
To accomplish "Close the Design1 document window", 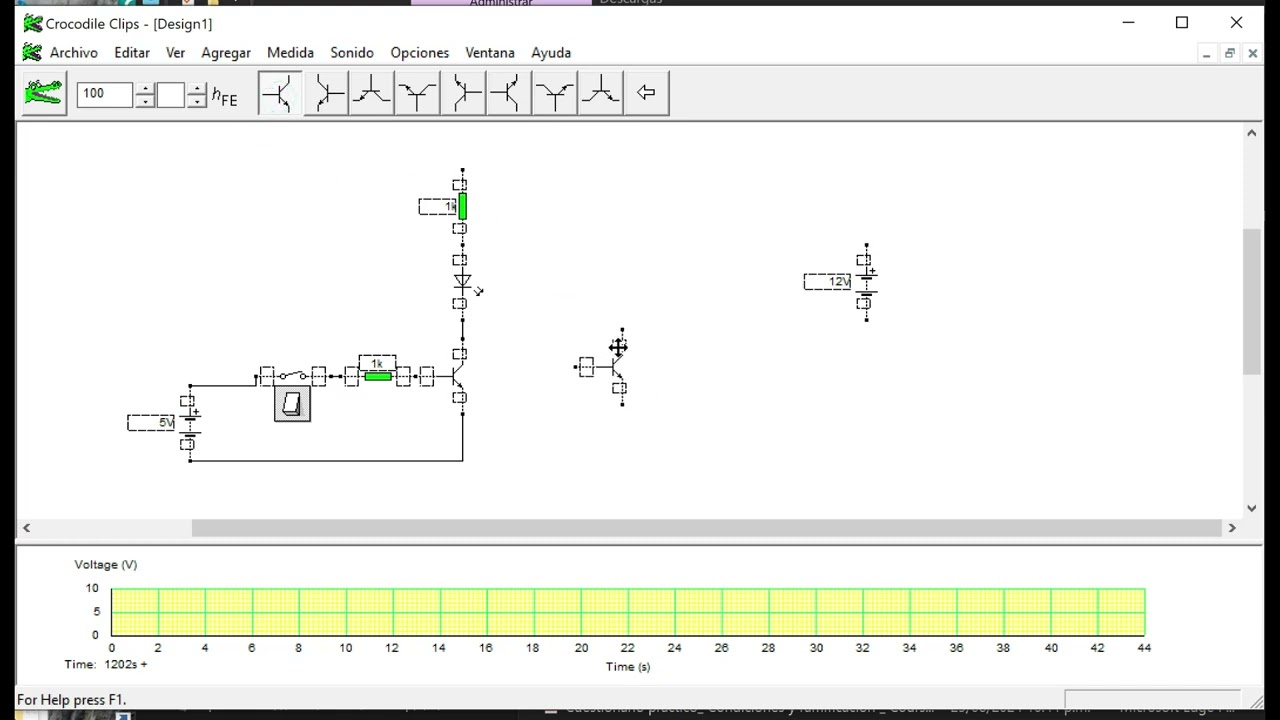I will coord(1252,53).
